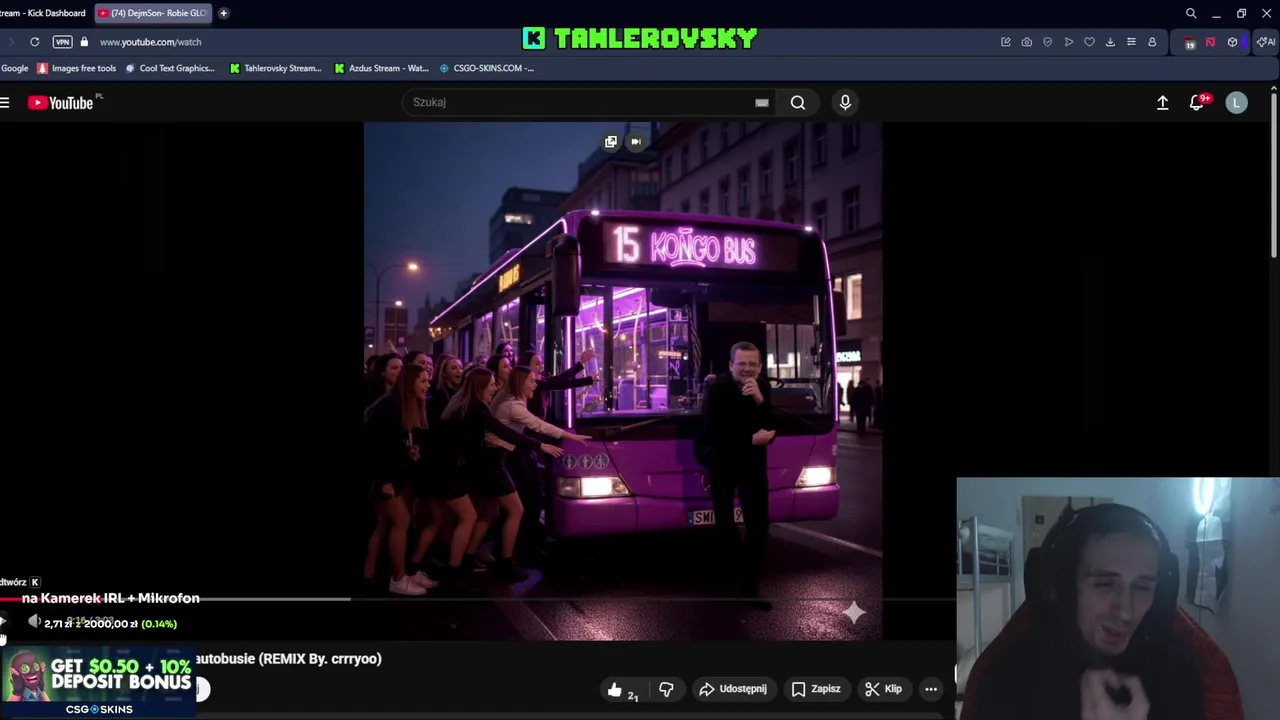Start YouTube voice search with microphone
The width and height of the screenshot is (1280, 720).
coord(845,102)
